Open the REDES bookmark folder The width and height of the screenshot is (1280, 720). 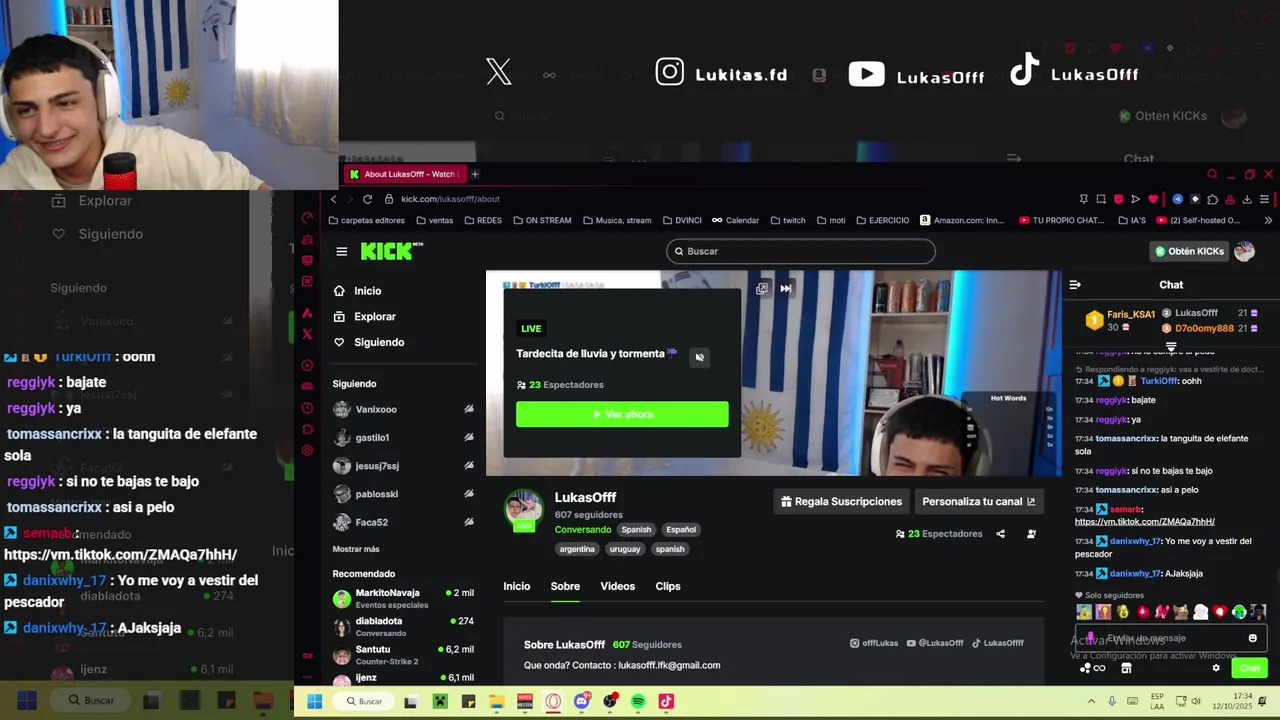coord(483,220)
